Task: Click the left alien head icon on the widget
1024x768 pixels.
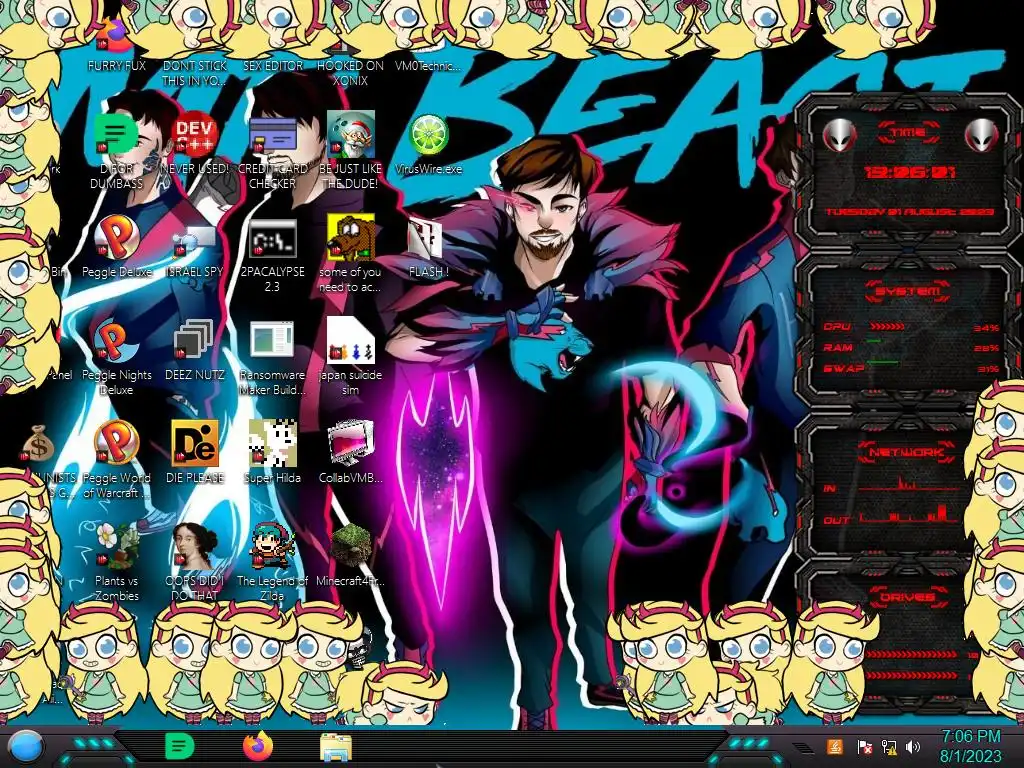Action: [839, 136]
